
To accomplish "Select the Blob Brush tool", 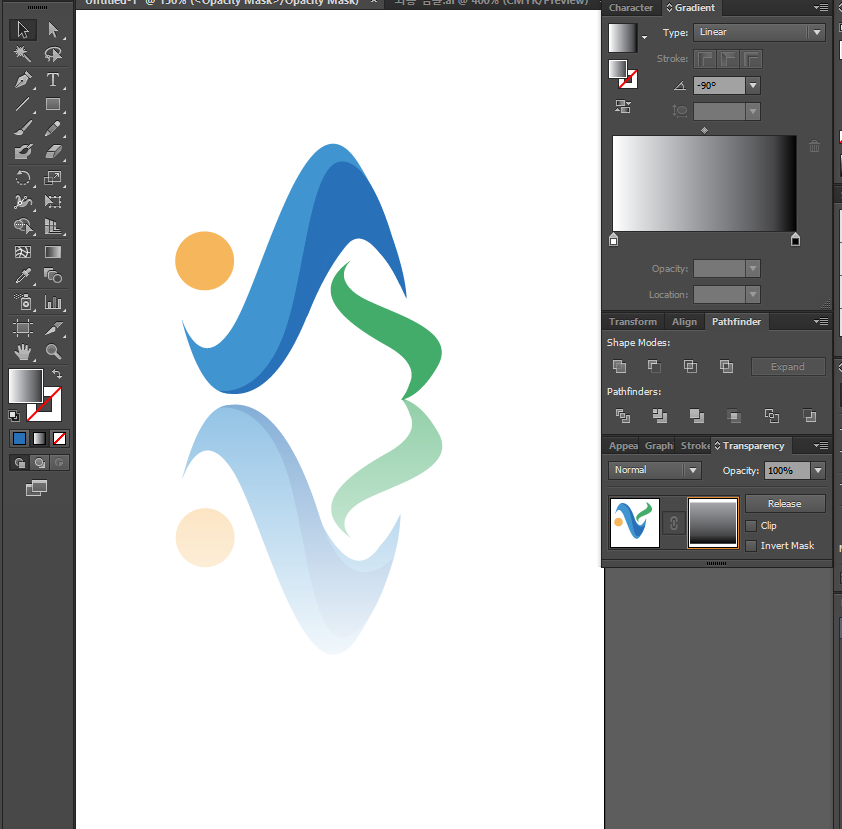I will pos(23,152).
